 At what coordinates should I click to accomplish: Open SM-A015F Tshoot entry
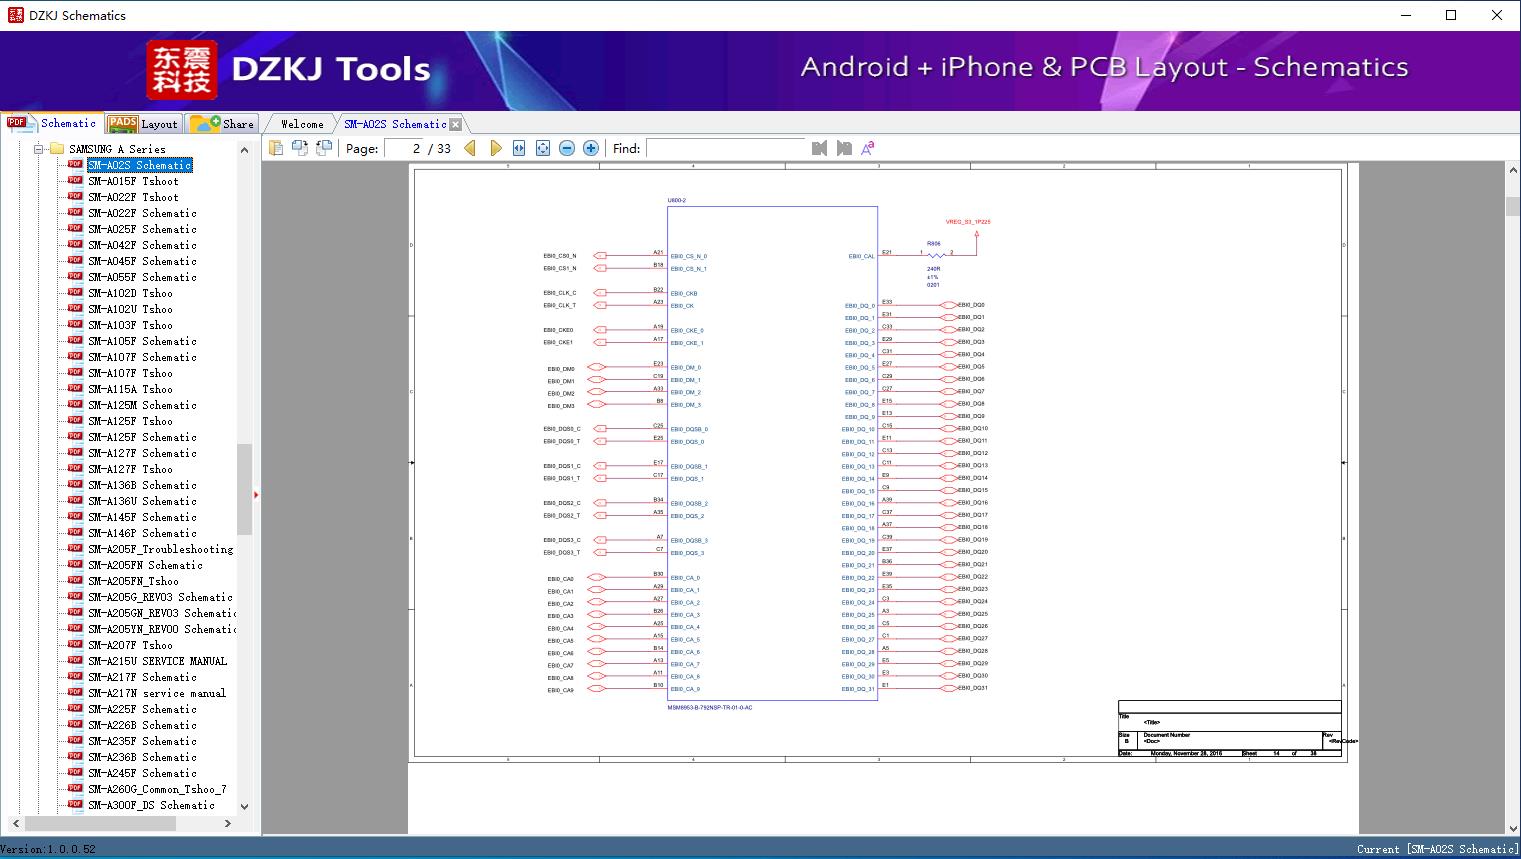click(133, 181)
